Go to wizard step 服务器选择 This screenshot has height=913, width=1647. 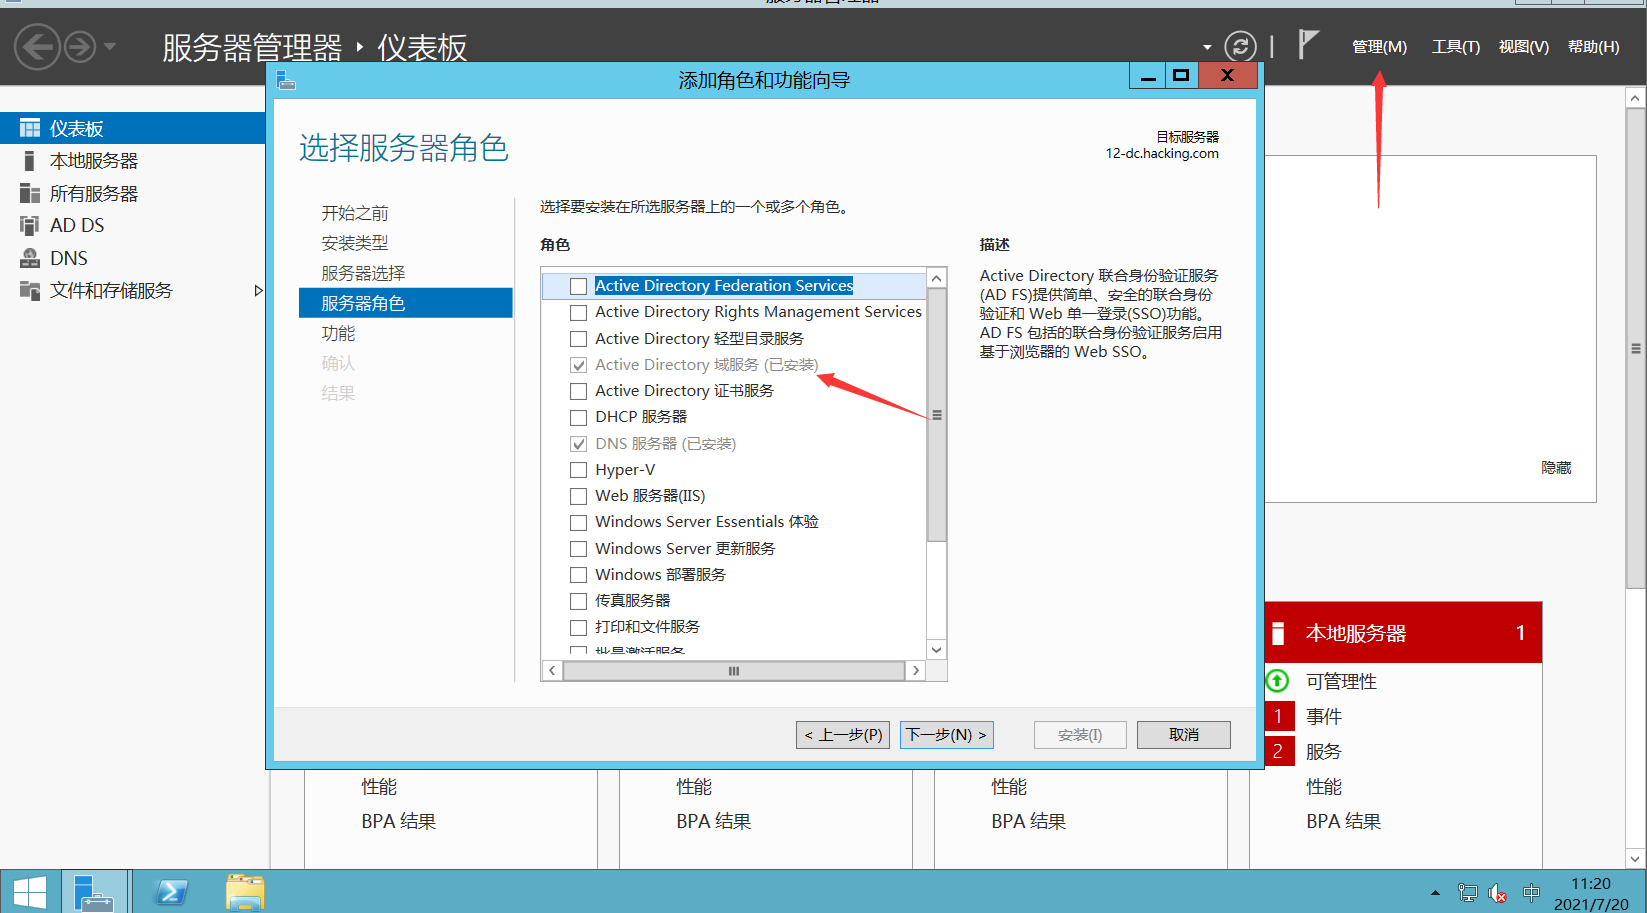tap(363, 273)
